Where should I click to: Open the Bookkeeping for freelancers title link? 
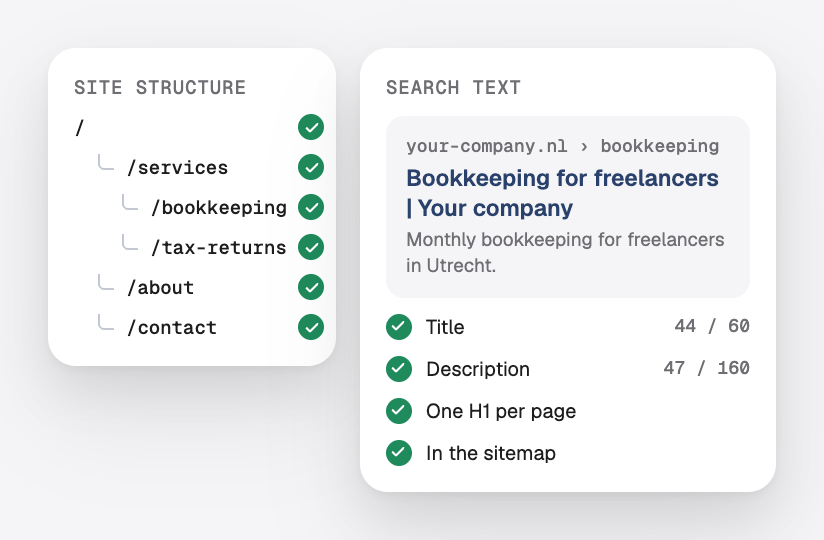[x=562, y=193]
